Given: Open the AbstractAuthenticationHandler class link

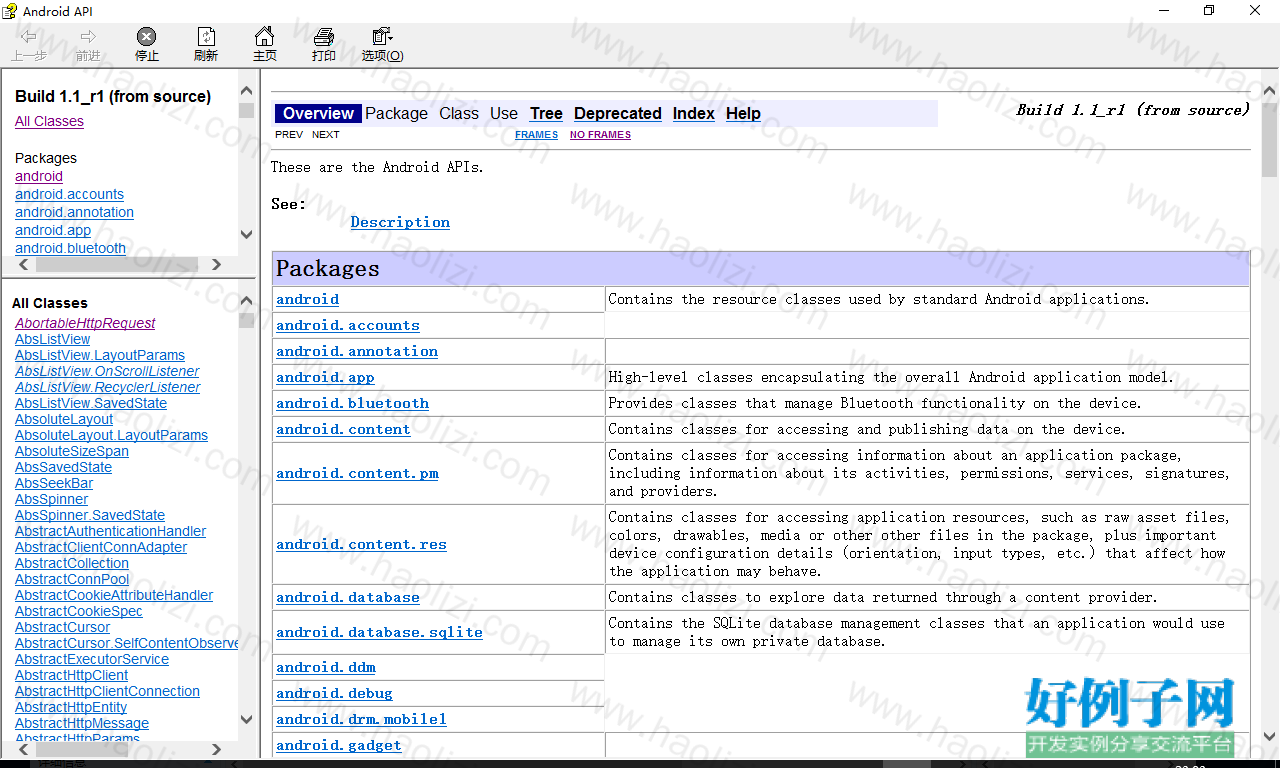Looking at the screenshot, I should point(111,531).
